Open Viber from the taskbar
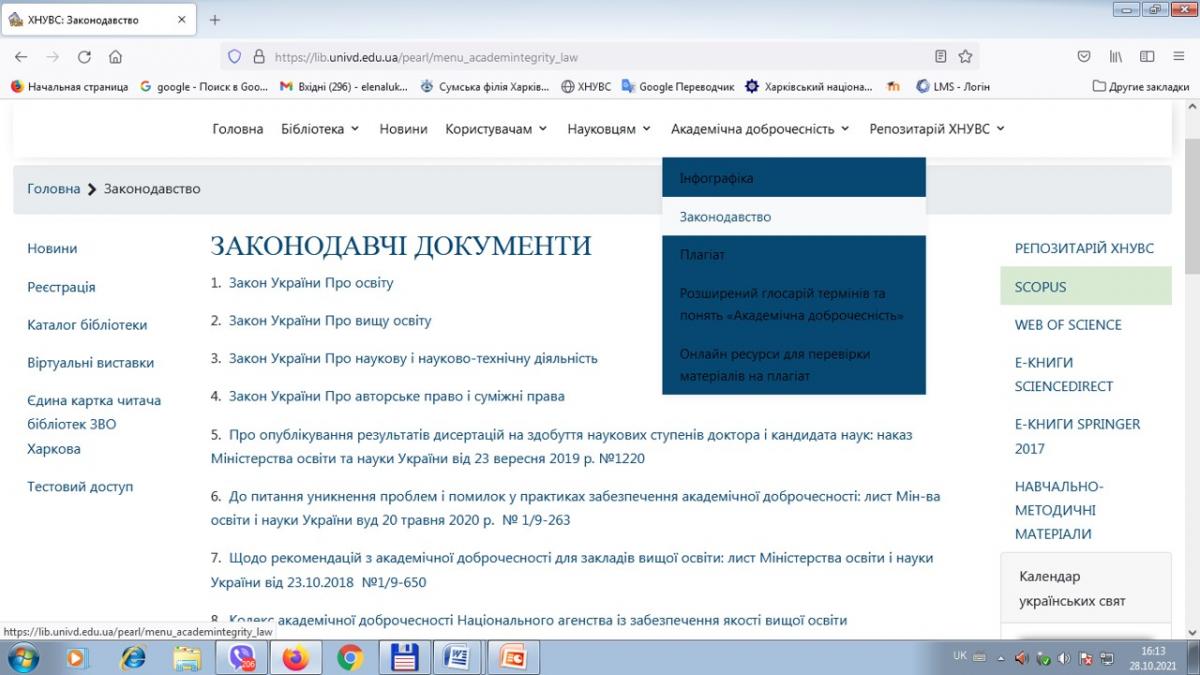 tap(241, 657)
